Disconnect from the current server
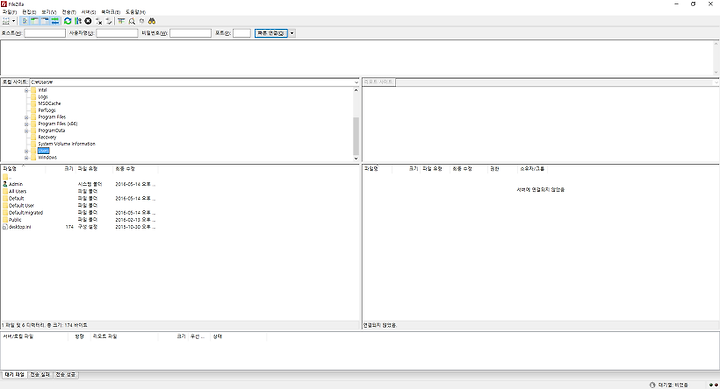Image resolution: width=720 pixels, height=389 pixels. pyautogui.click(x=99, y=21)
